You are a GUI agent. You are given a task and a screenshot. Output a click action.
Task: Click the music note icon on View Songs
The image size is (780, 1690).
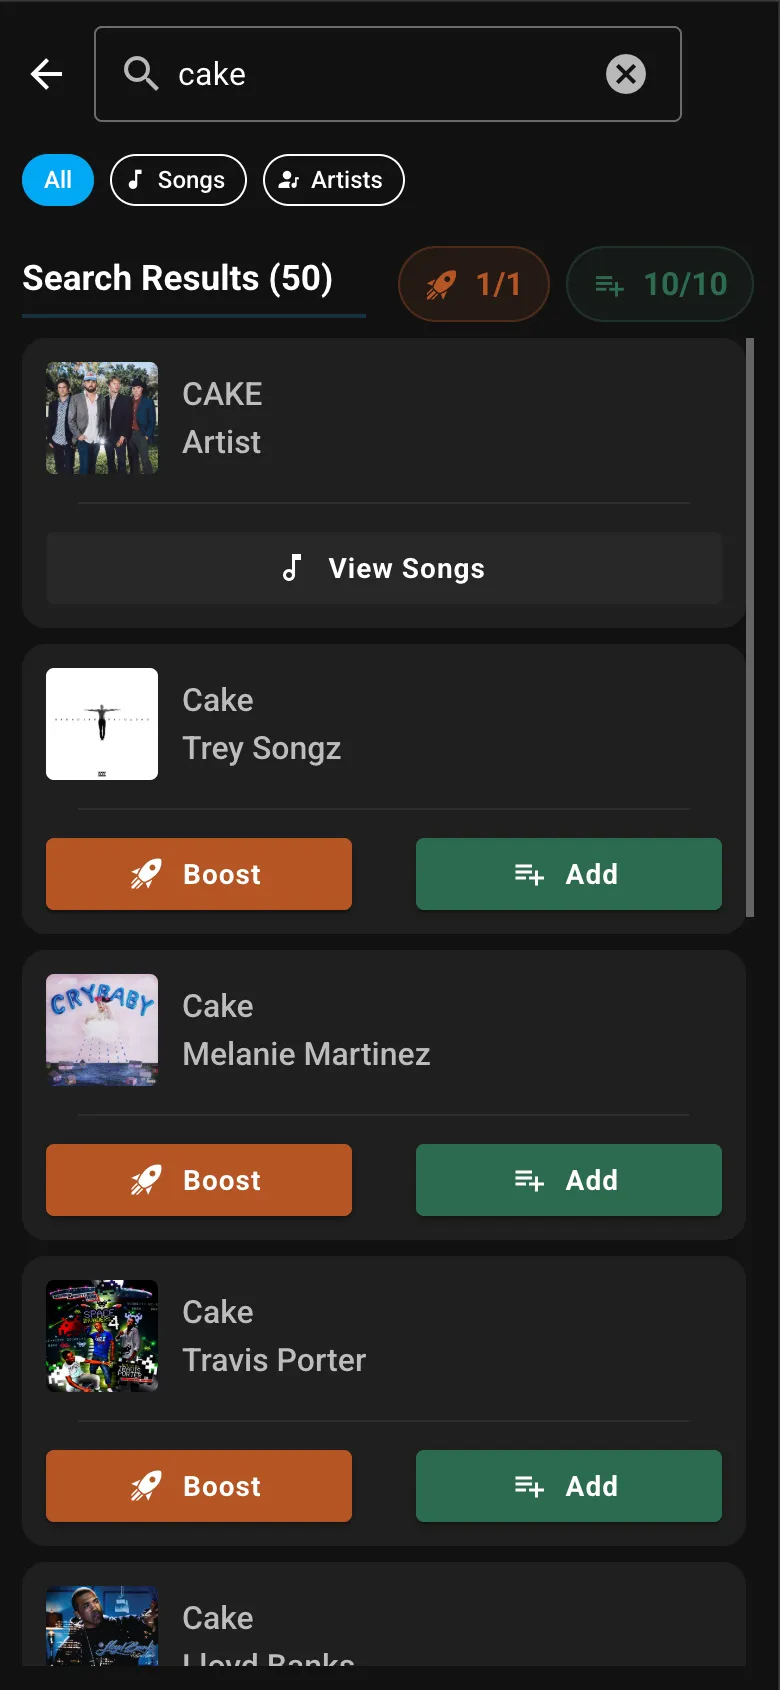click(291, 568)
